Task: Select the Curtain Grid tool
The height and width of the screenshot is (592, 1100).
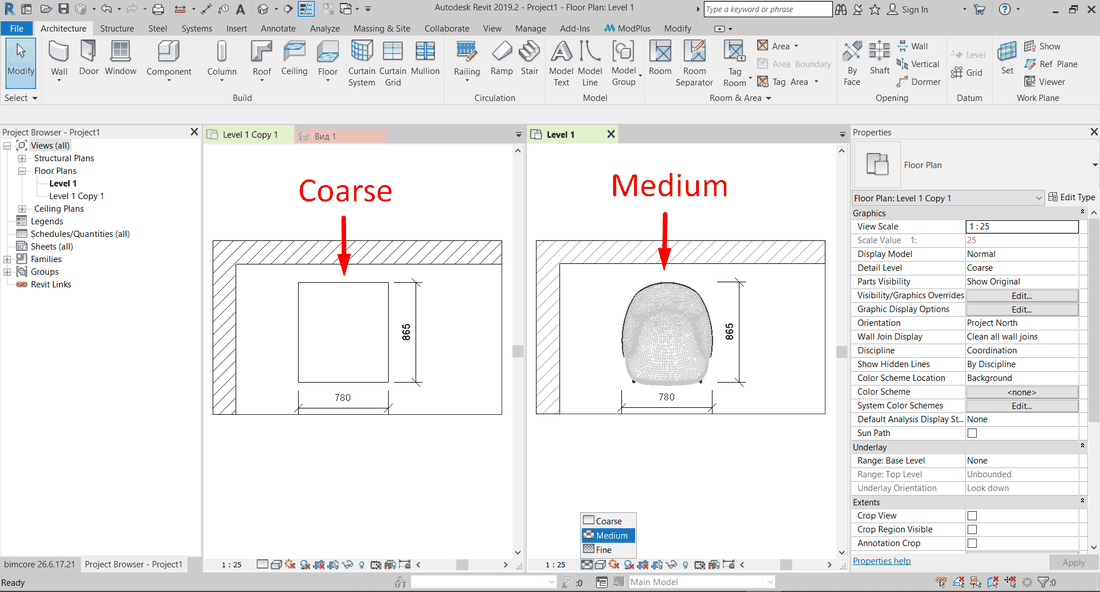Action: pos(393,63)
